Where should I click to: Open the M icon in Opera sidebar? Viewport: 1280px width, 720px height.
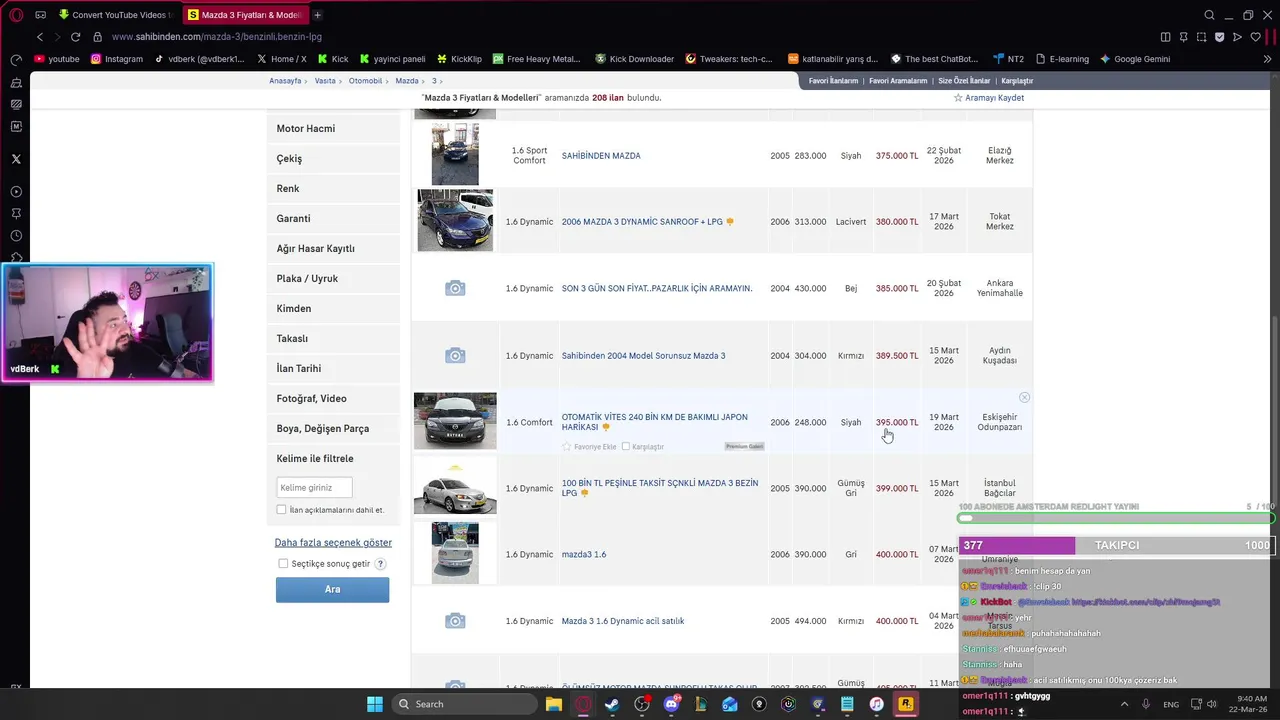[16, 126]
